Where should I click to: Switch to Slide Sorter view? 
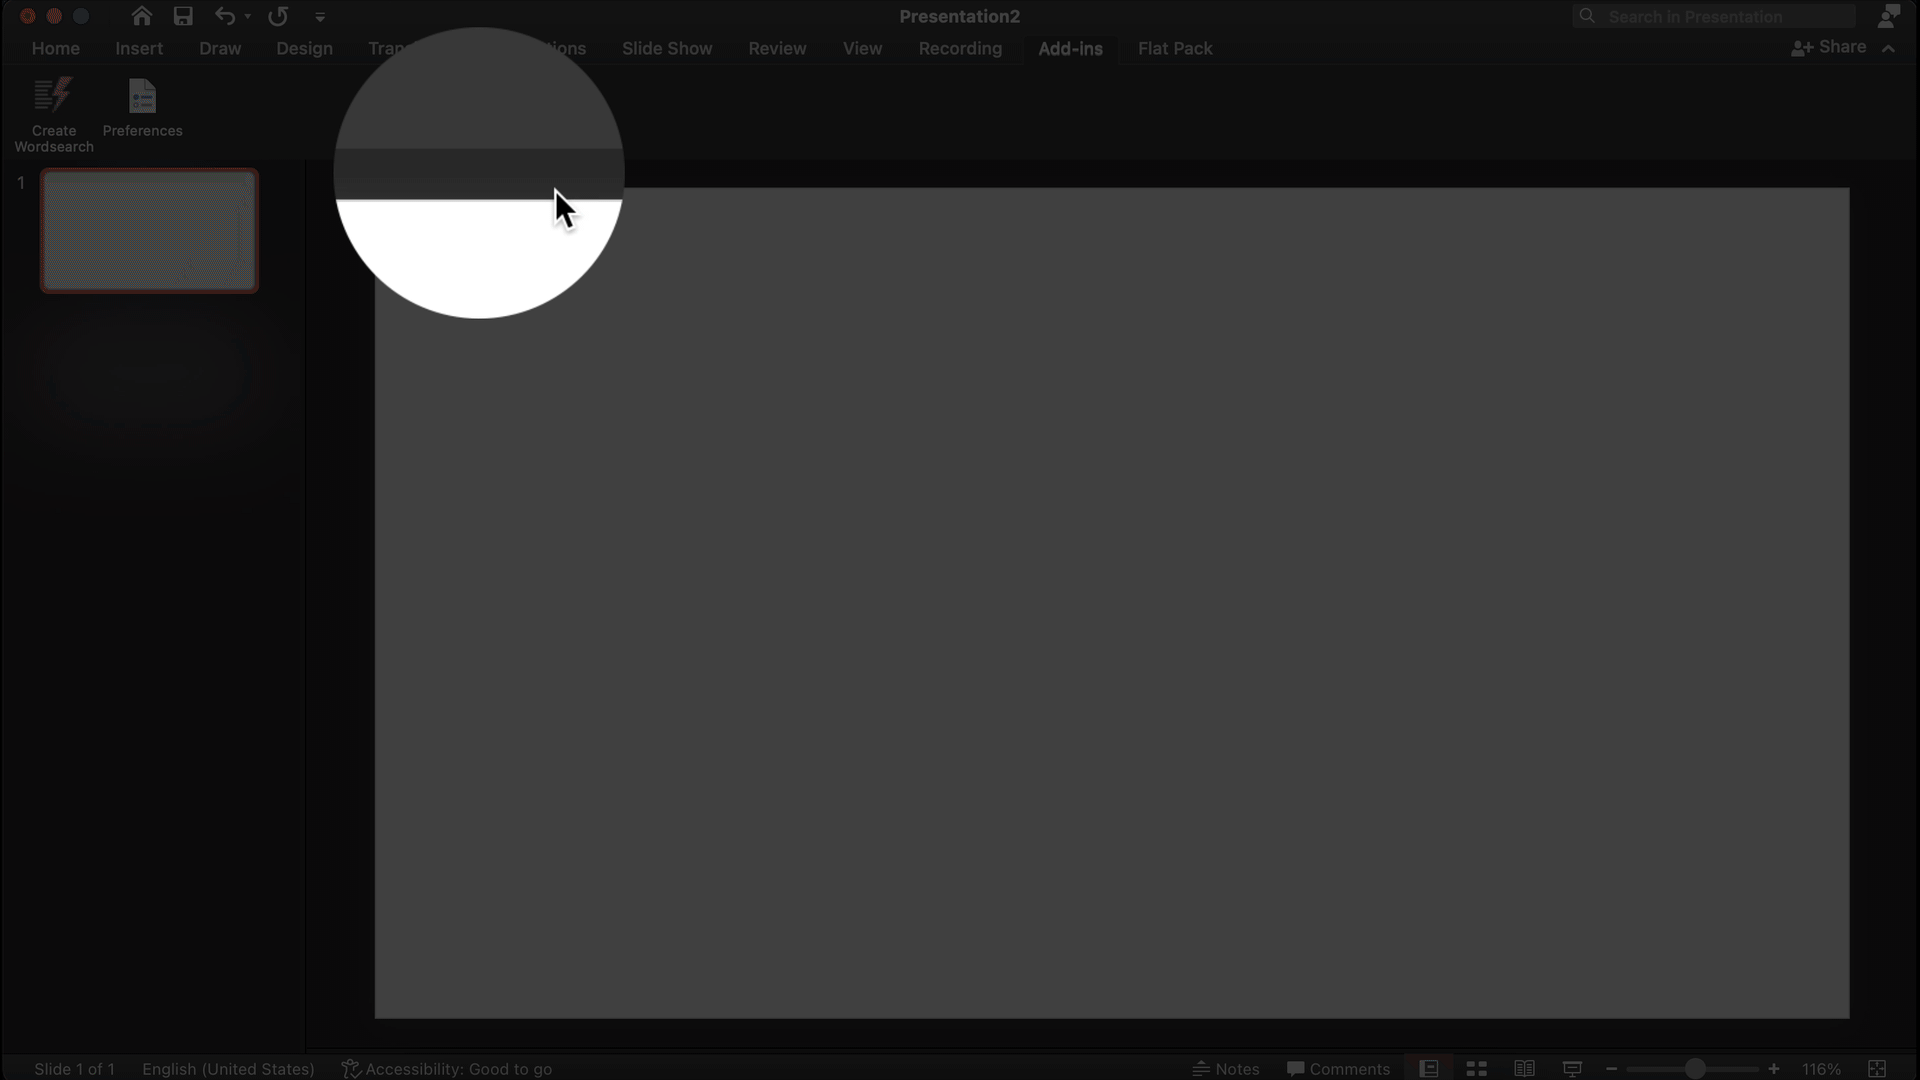click(x=1477, y=1068)
